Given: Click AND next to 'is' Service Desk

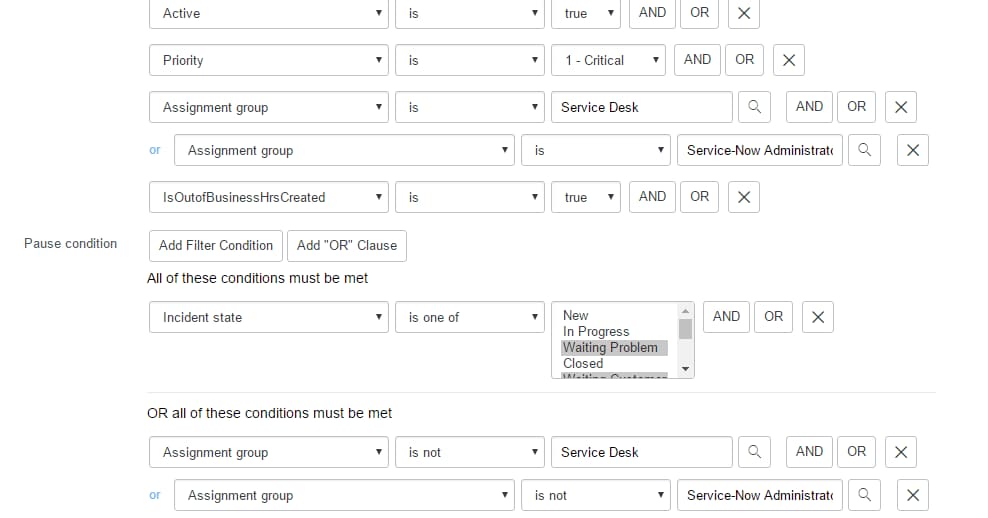Looking at the screenshot, I should (x=809, y=106).
